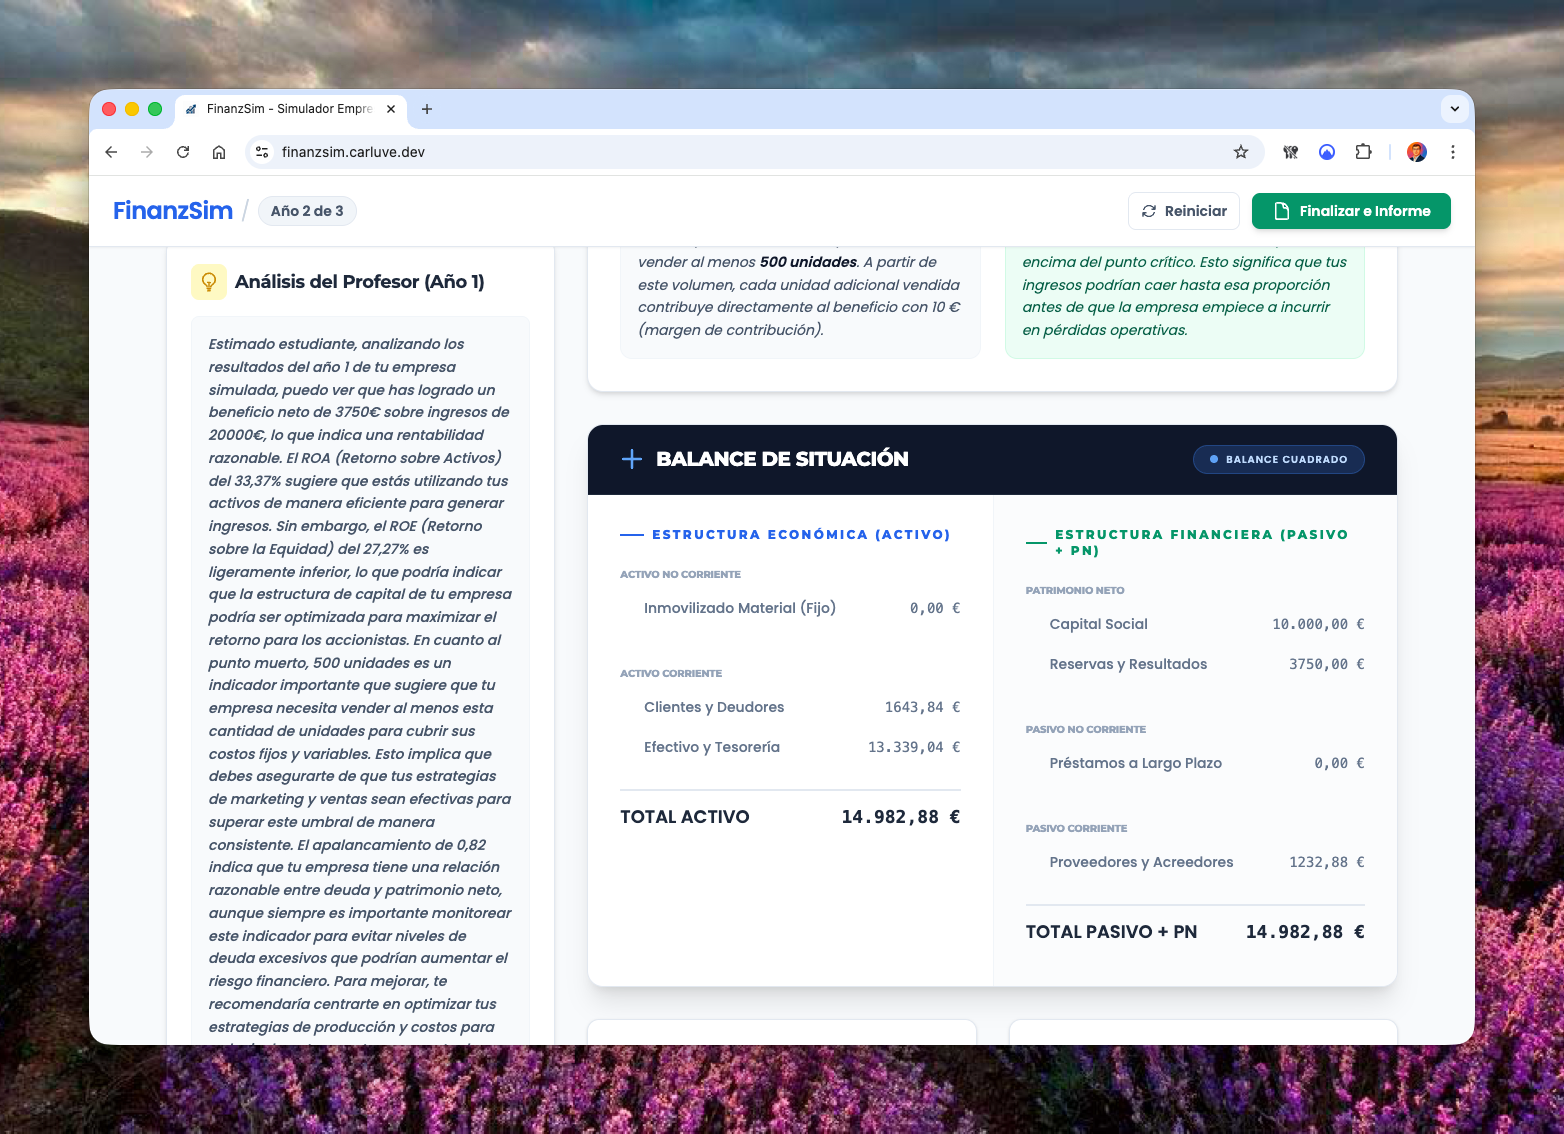The image size is (1564, 1134).
Task: Open the FinanzSim home link
Action: pyautogui.click(x=172, y=210)
